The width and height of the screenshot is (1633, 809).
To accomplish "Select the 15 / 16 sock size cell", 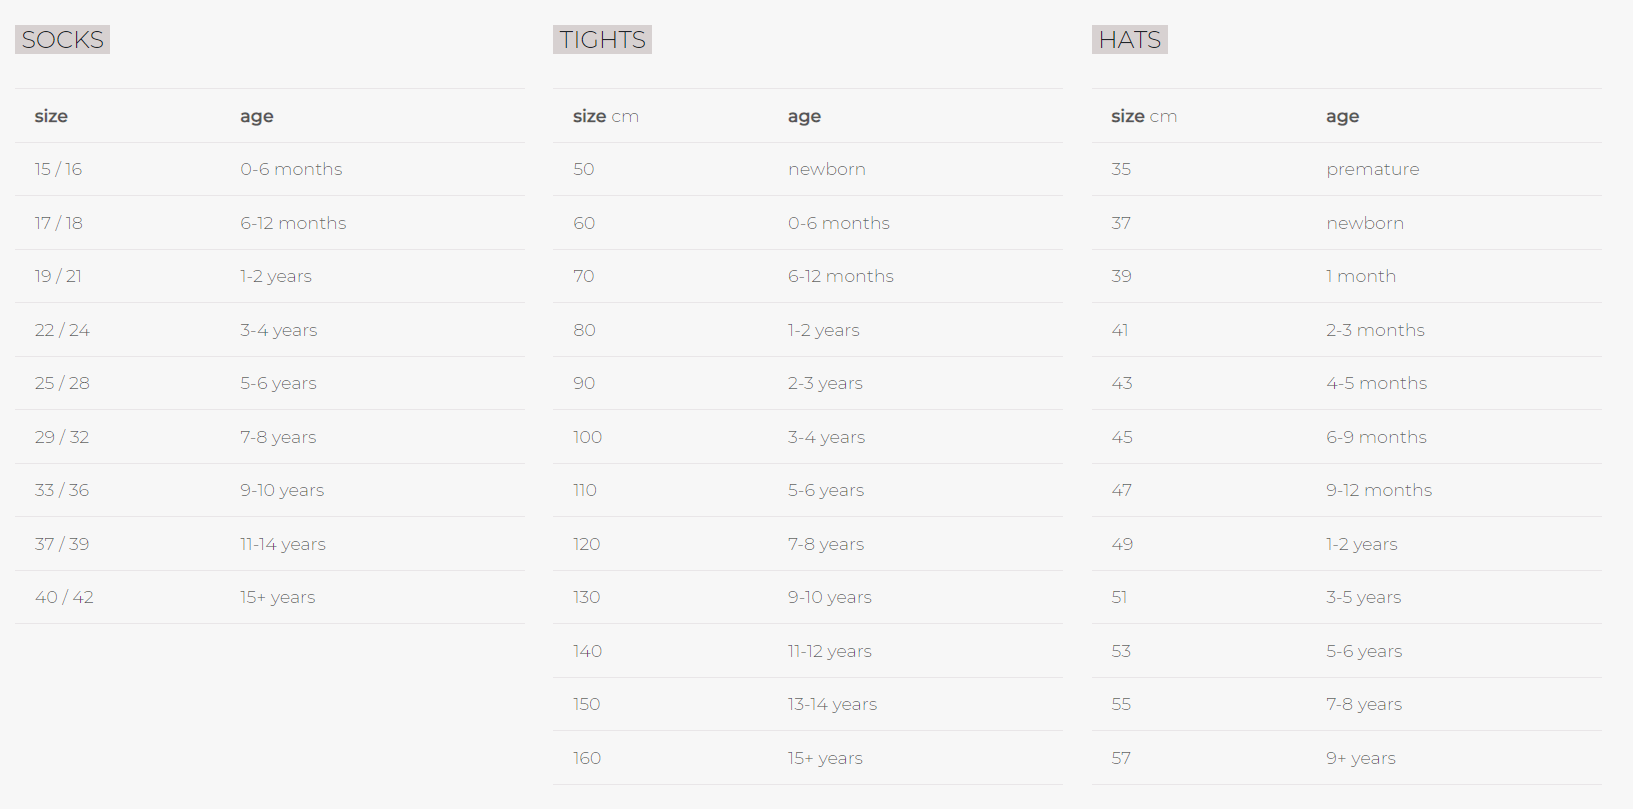I will 58,169.
